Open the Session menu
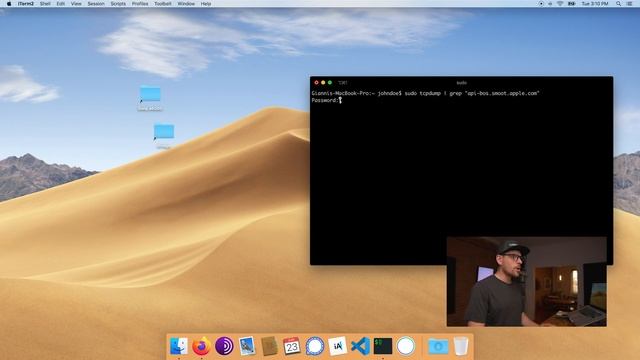 96,4
